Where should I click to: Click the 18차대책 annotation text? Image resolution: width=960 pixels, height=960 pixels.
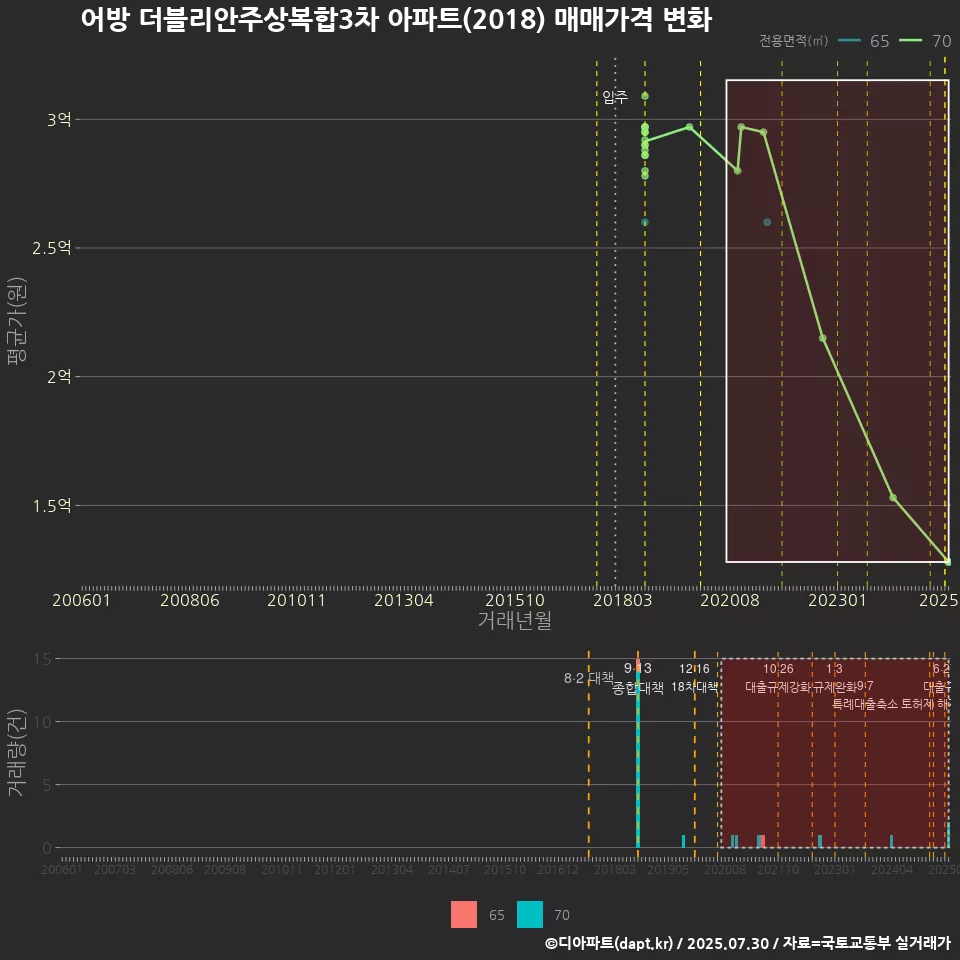pos(694,687)
